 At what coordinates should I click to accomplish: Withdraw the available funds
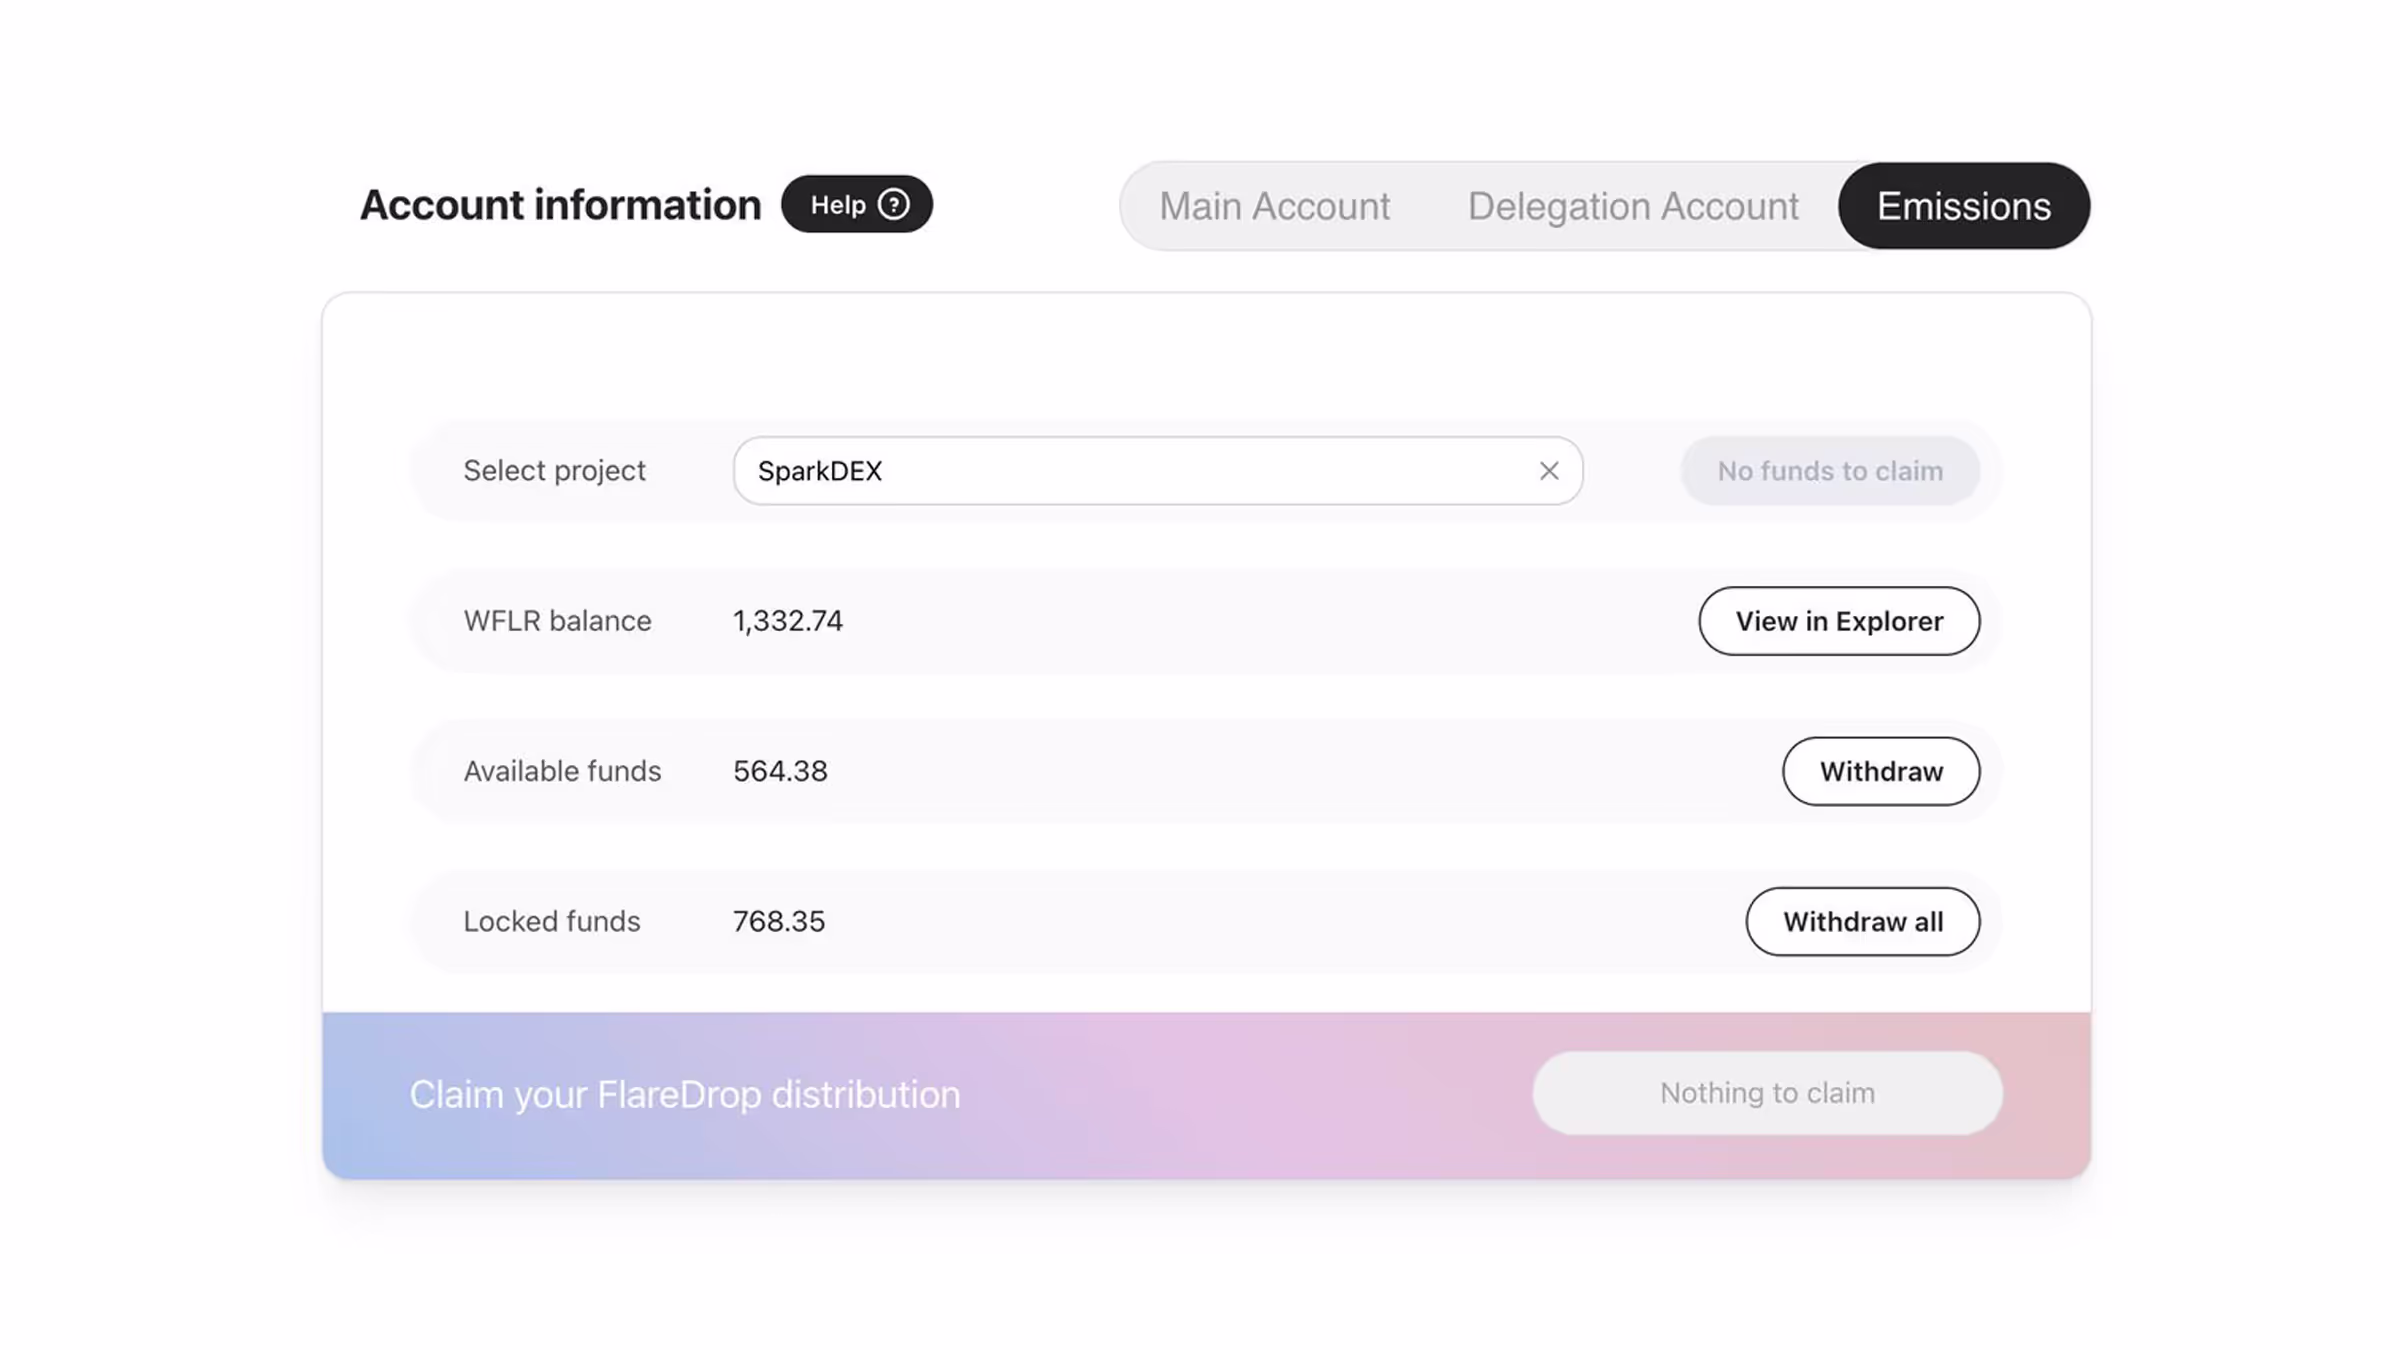[x=1880, y=771]
